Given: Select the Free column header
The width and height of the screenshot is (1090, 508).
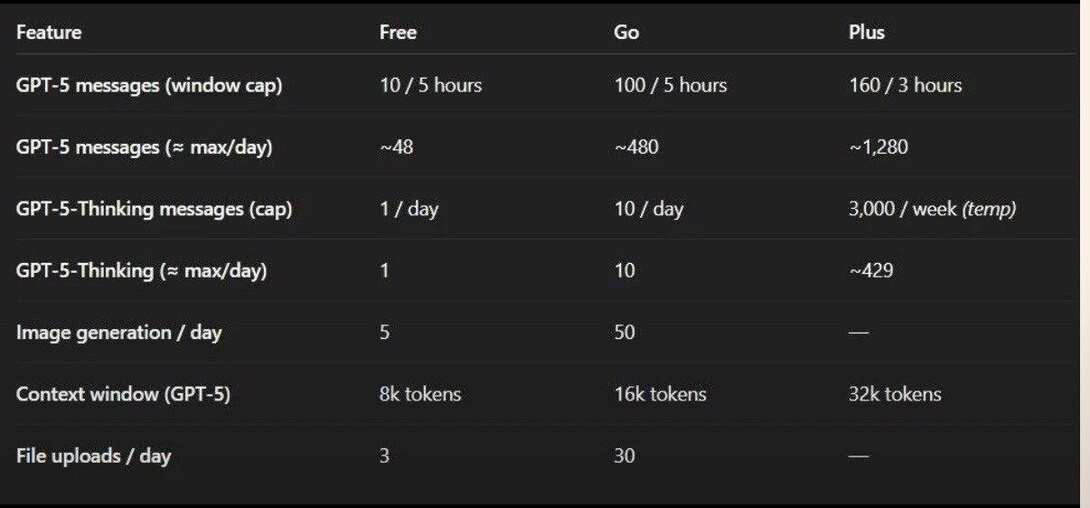Looking at the screenshot, I should tap(398, 32).
